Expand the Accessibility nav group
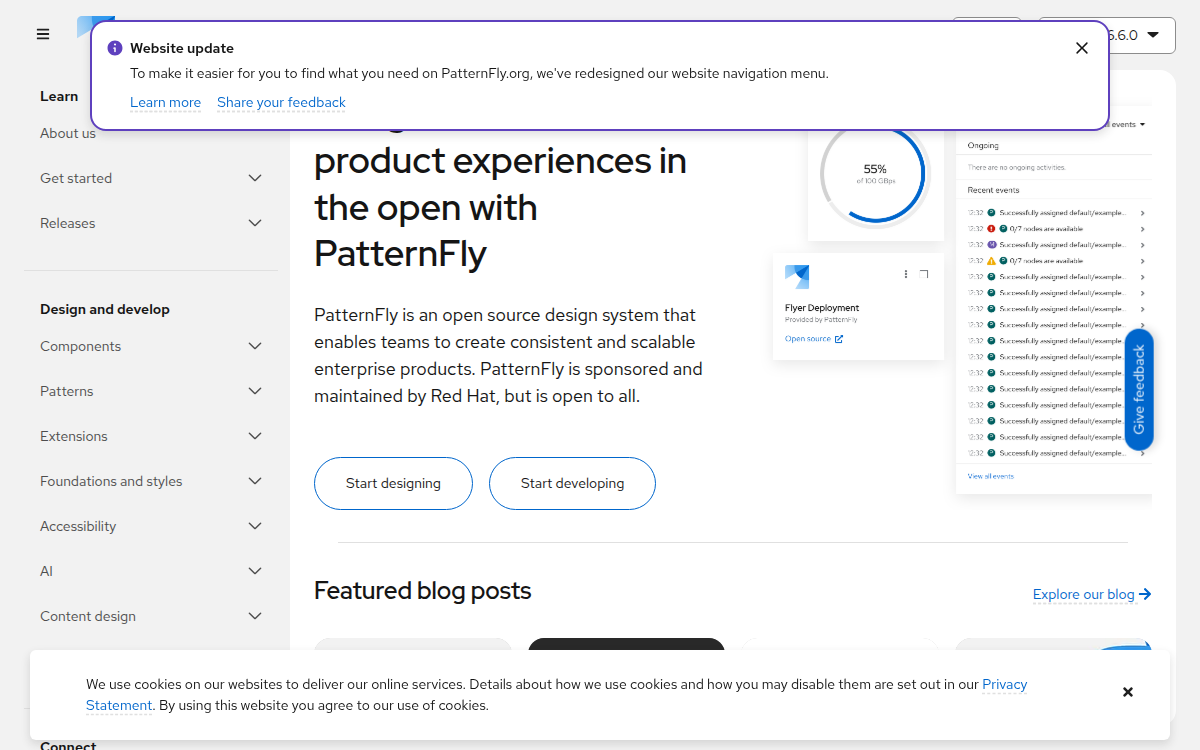This screenshot has height=750, width=1200. [151, 526]
